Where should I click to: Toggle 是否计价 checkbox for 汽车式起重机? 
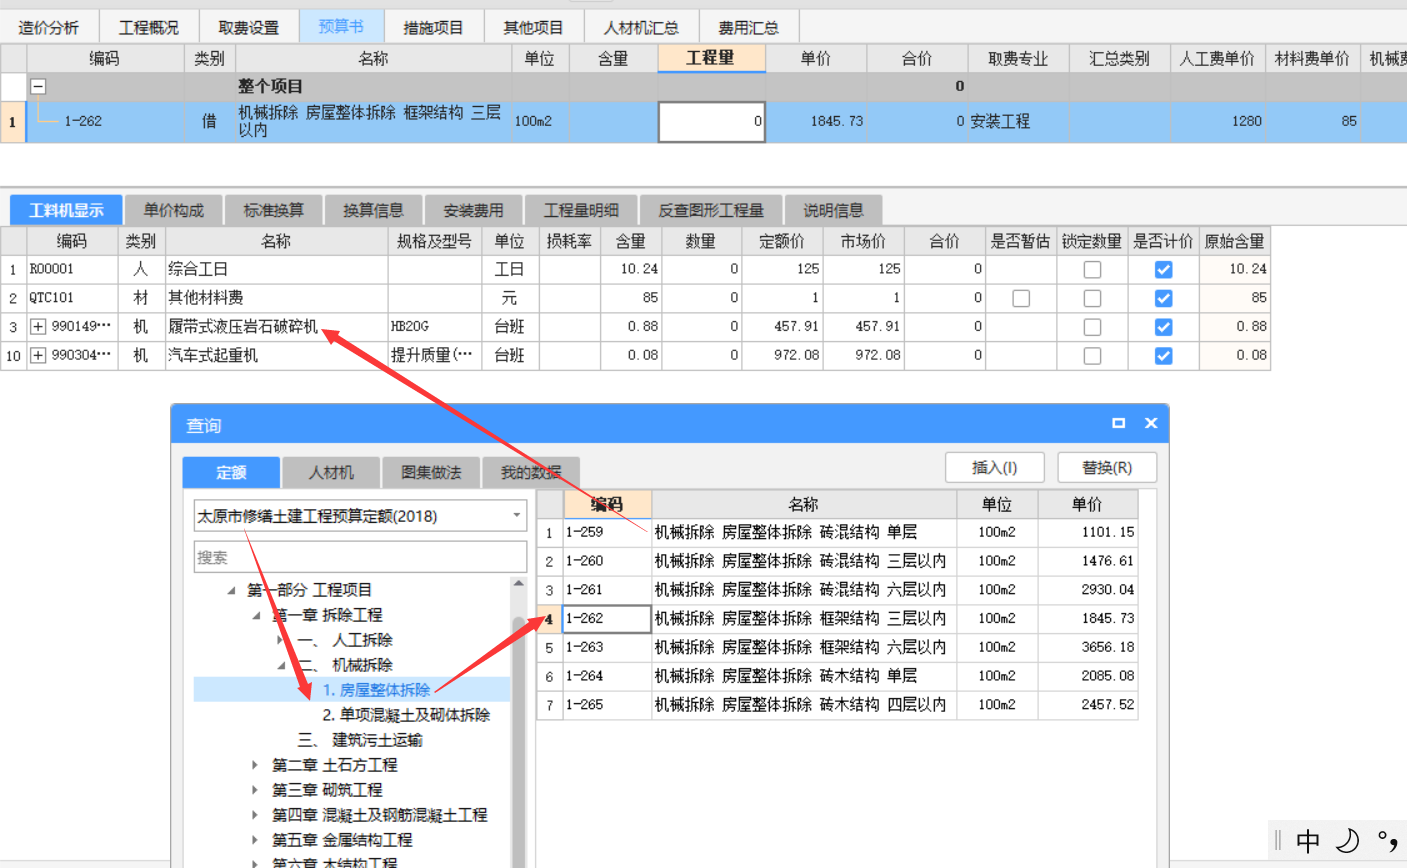point(1163,356)
